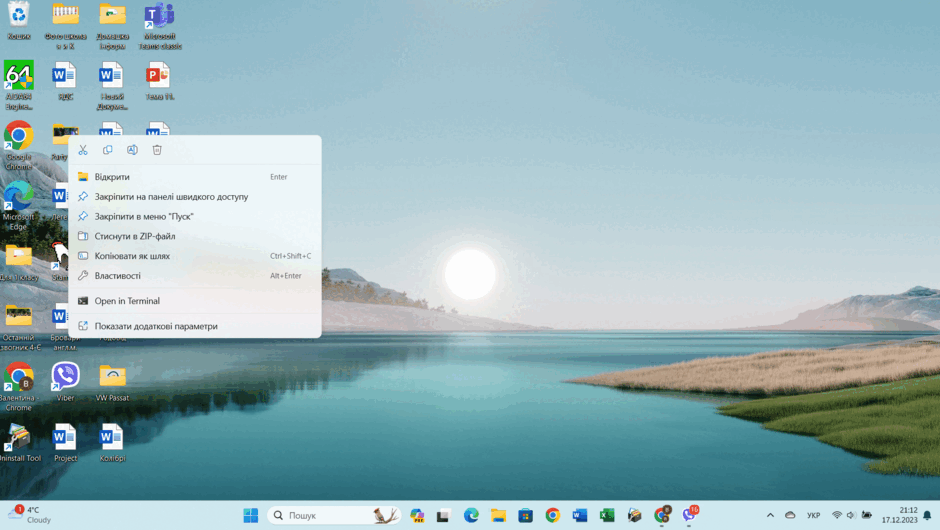Open Copilot preview from the taskbar
The width and height of the screenshot is (940, 530).
[x=417, y=515]
